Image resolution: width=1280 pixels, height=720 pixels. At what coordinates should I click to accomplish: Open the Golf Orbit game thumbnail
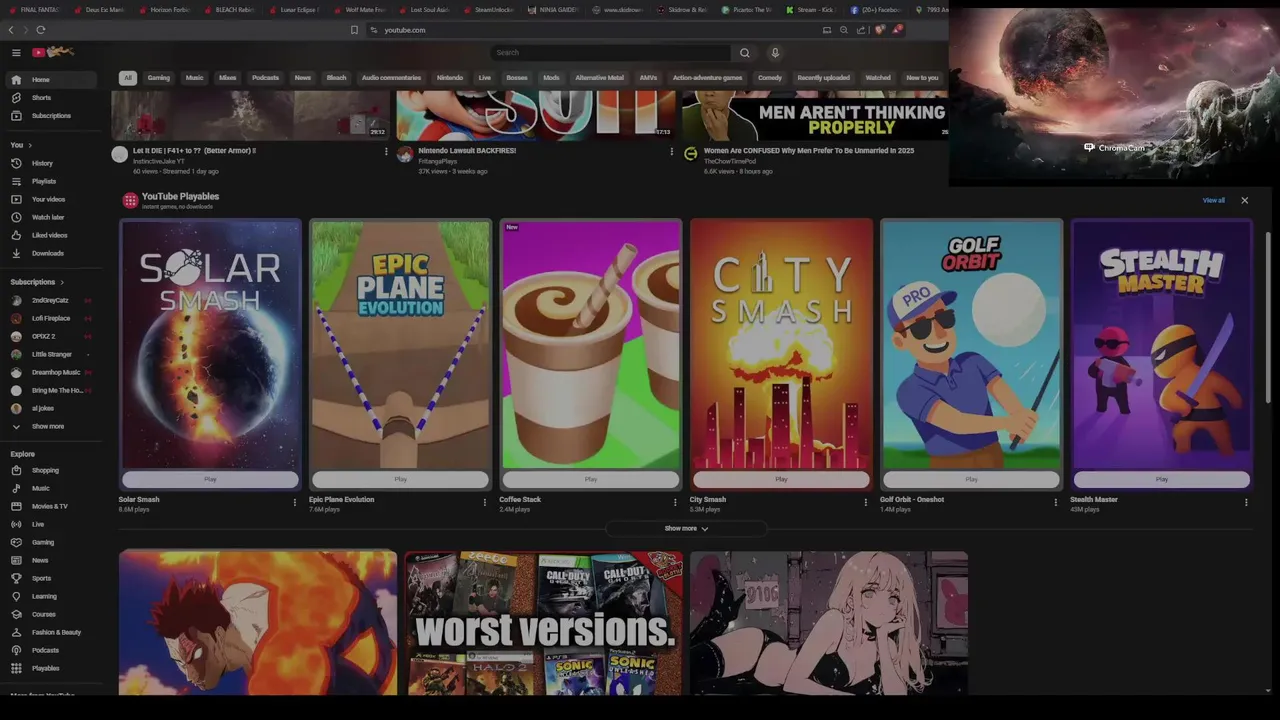[x=971, y=345]
